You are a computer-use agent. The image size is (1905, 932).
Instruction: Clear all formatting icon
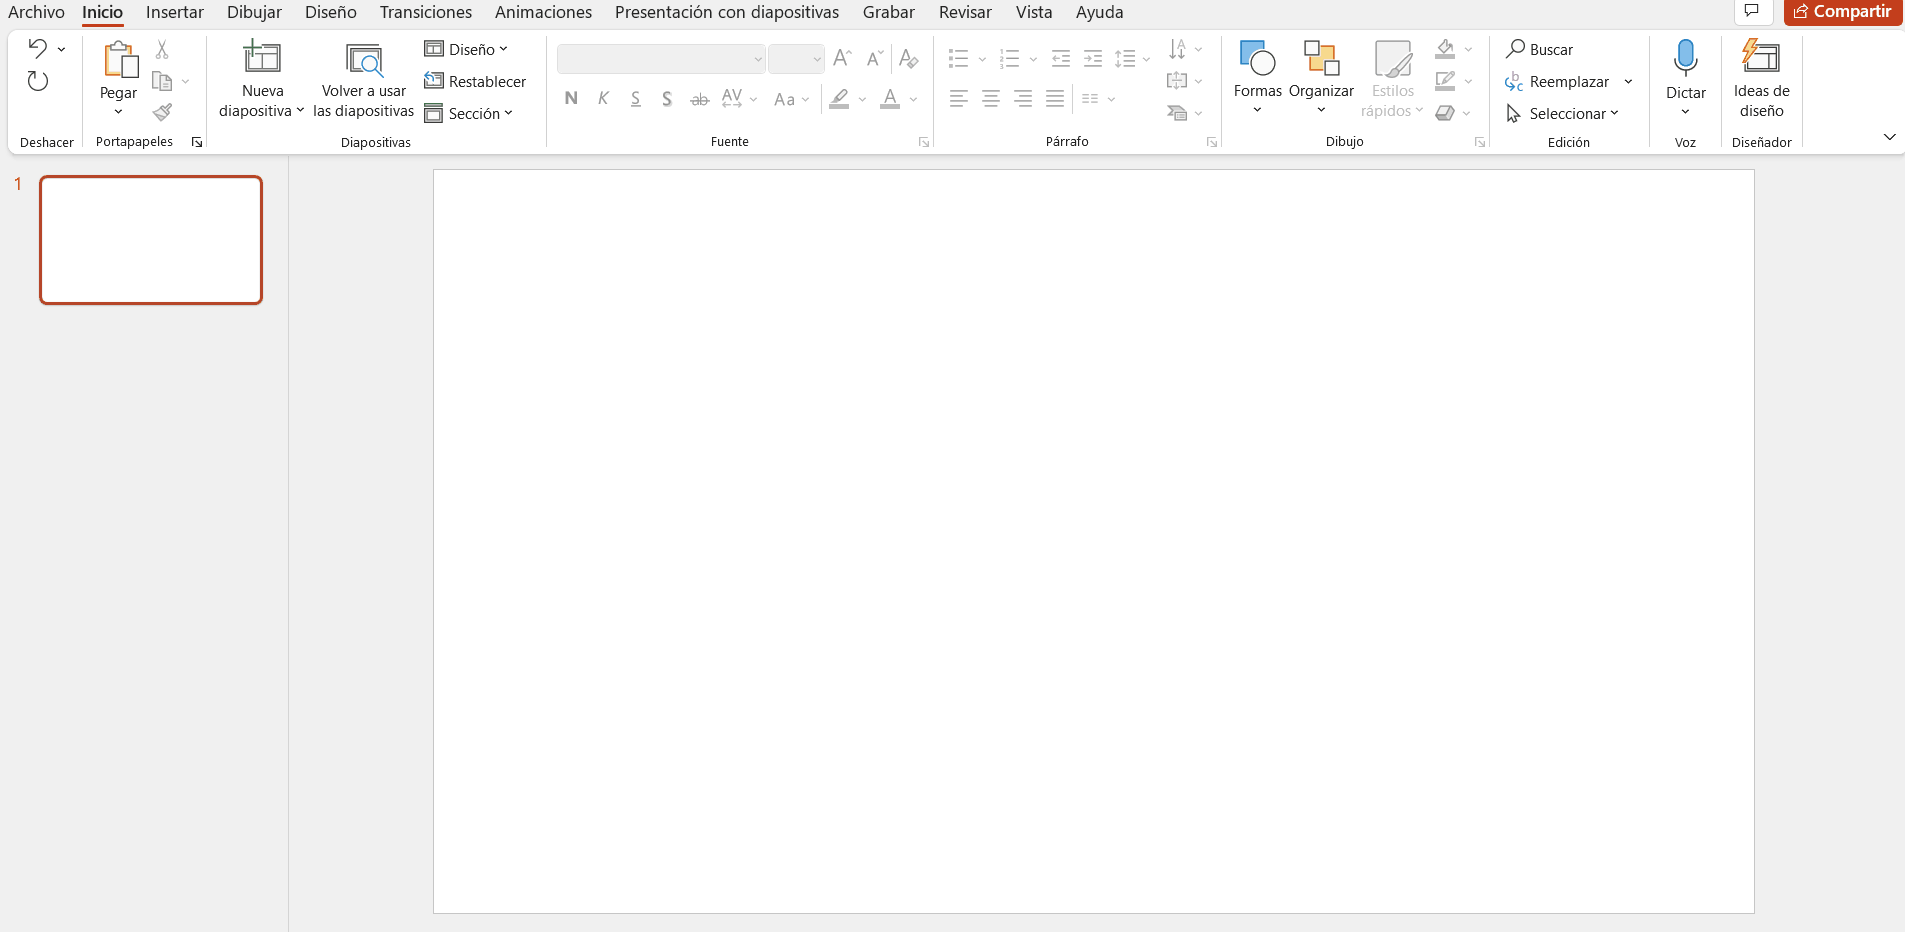[908, 58]
